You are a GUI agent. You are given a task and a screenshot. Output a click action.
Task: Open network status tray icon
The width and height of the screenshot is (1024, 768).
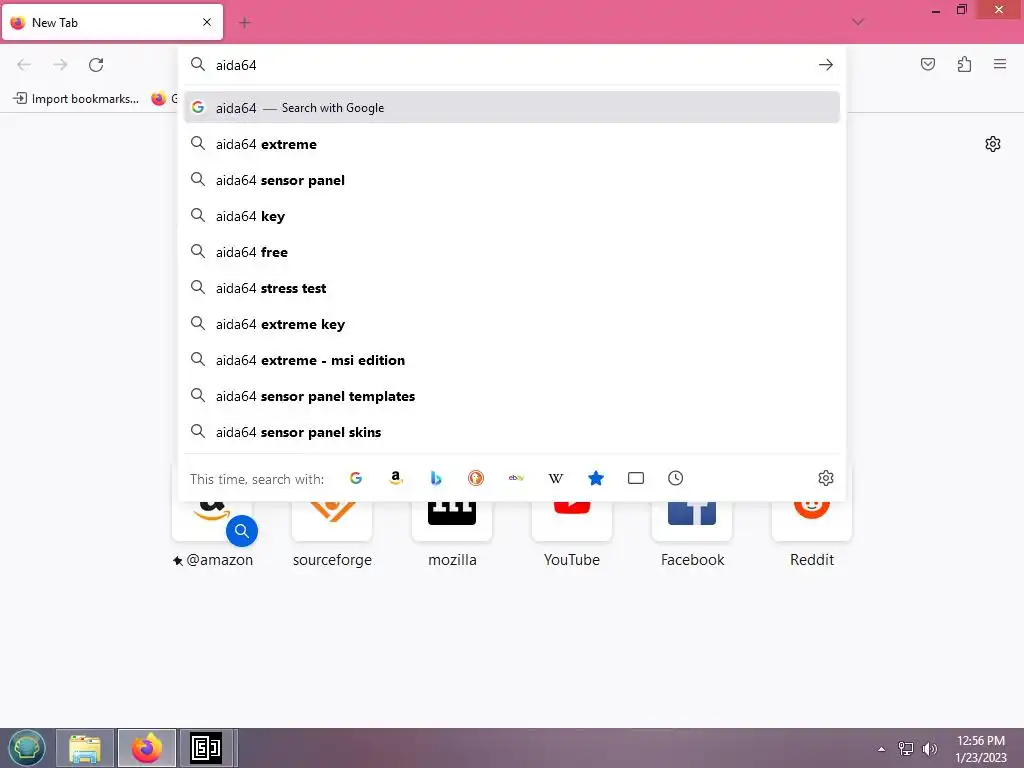click(x=905, y=749)
